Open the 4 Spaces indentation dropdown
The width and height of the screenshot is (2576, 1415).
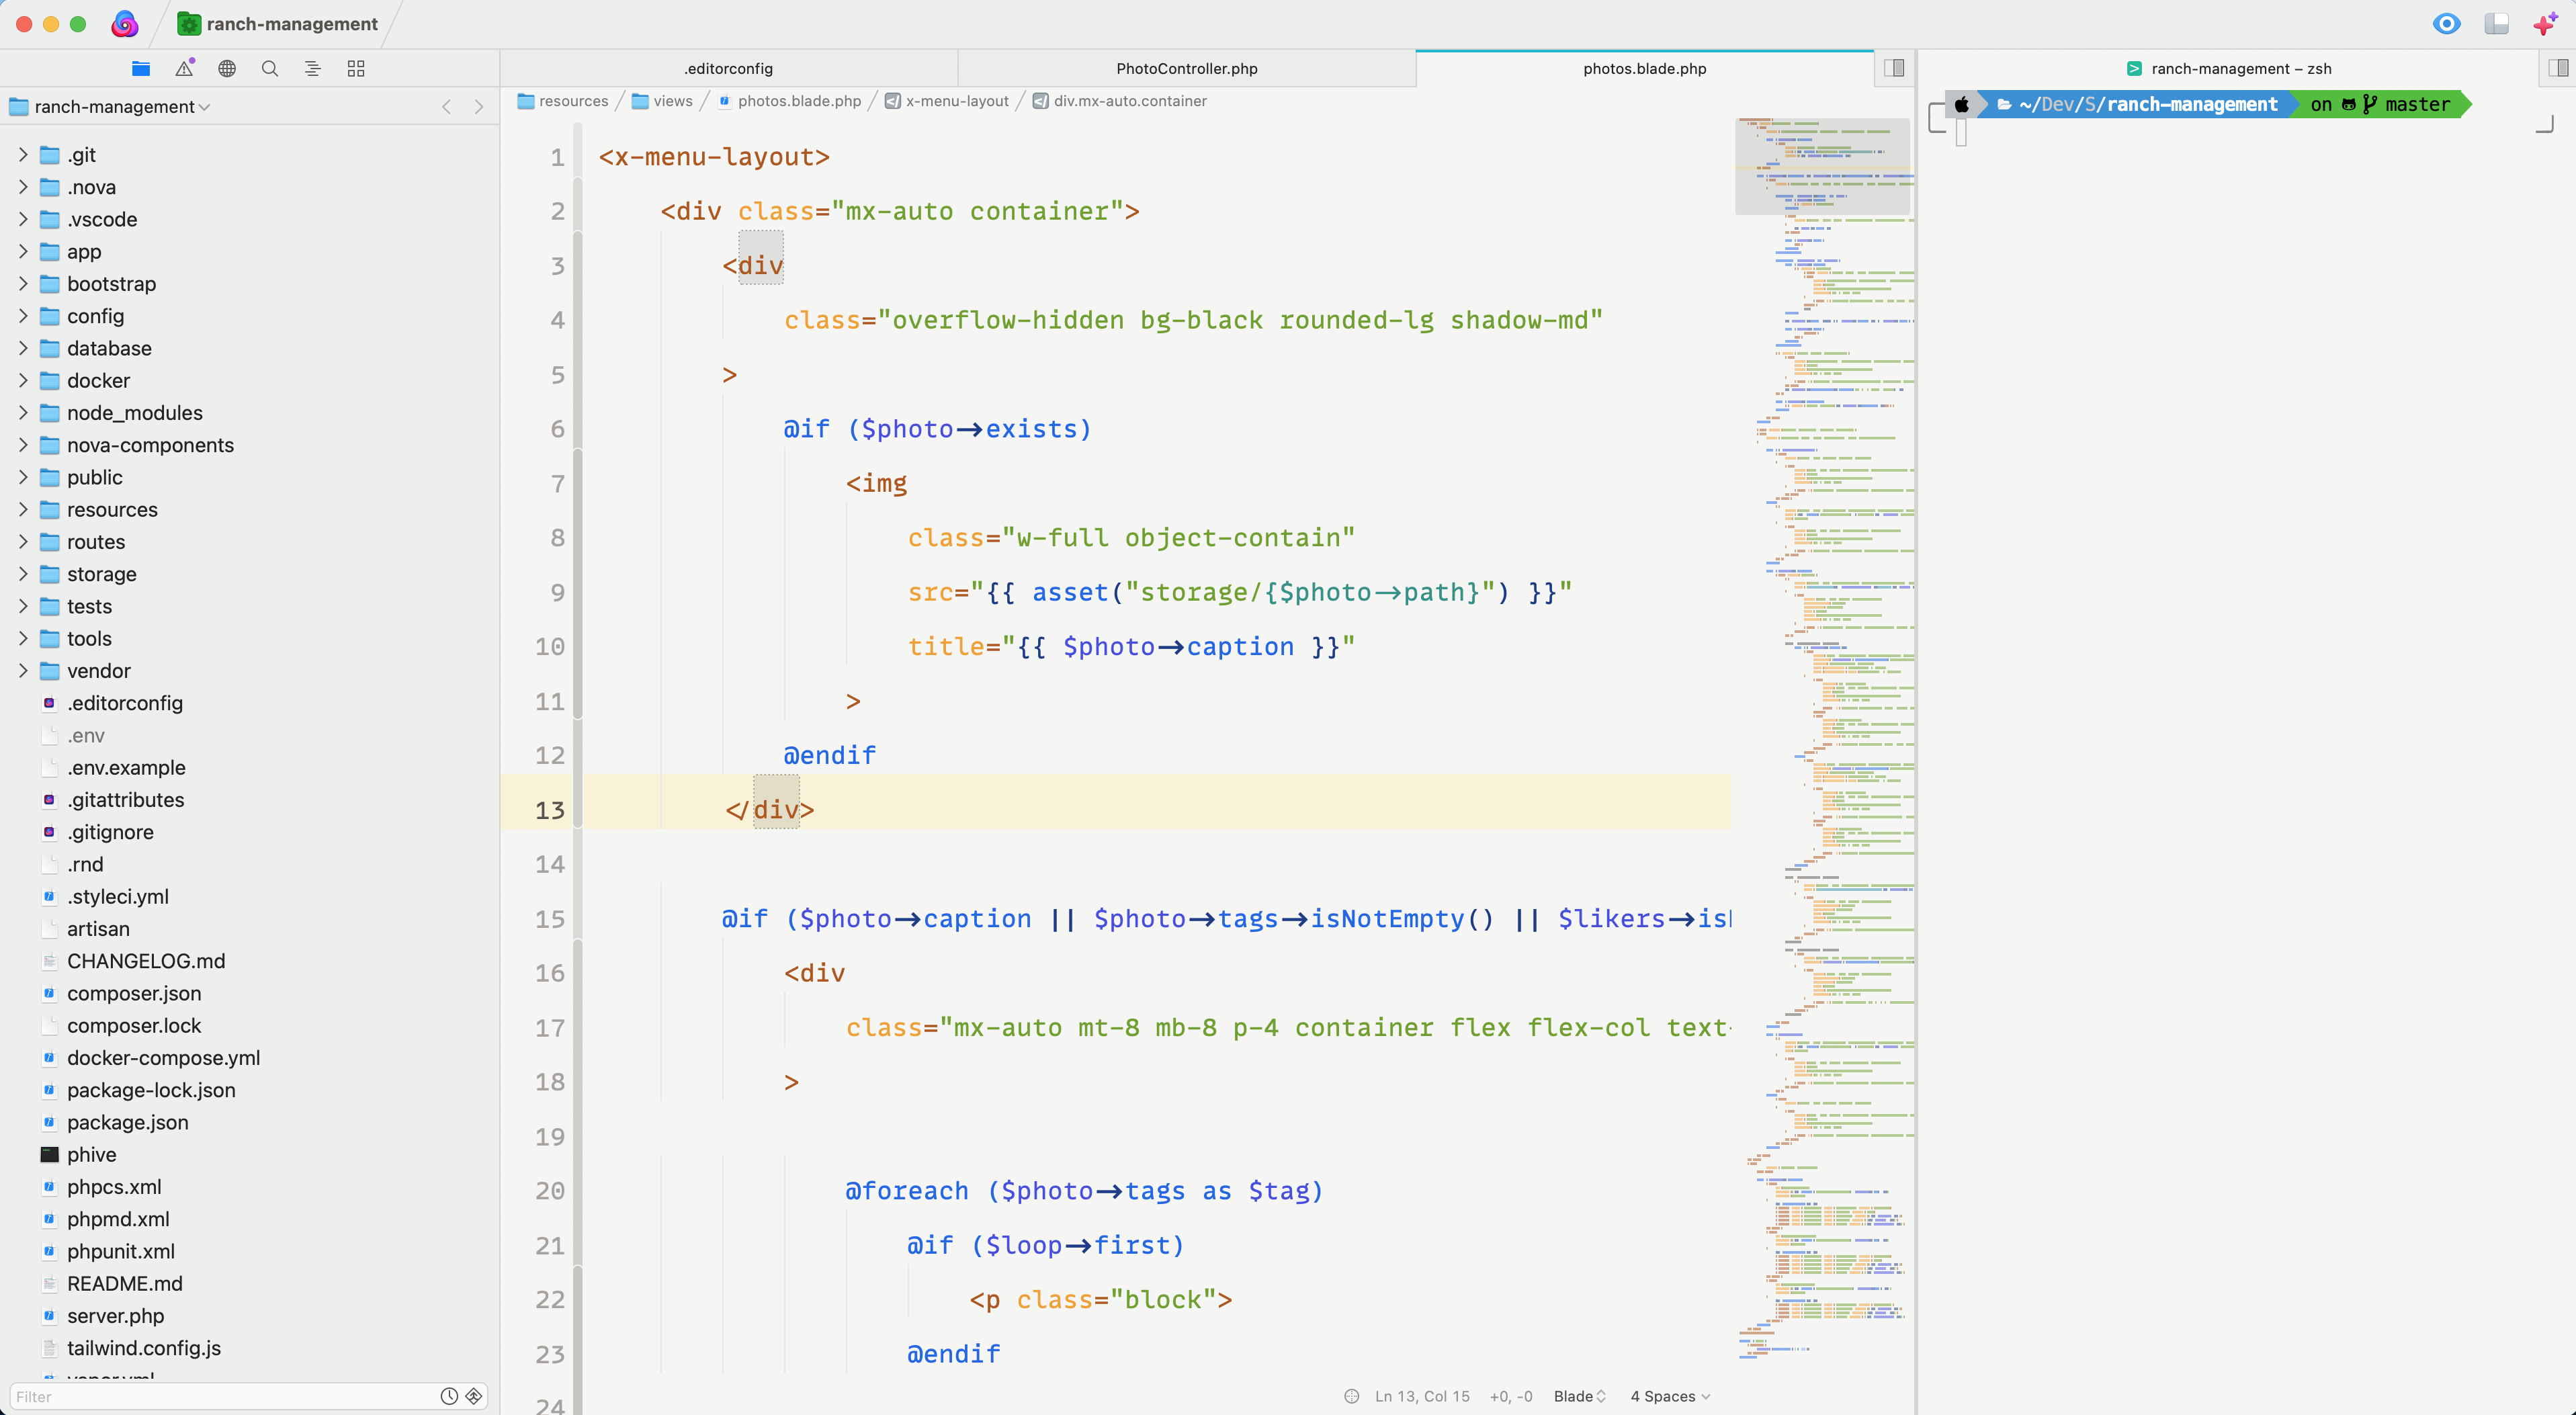pos(1669,1396)
